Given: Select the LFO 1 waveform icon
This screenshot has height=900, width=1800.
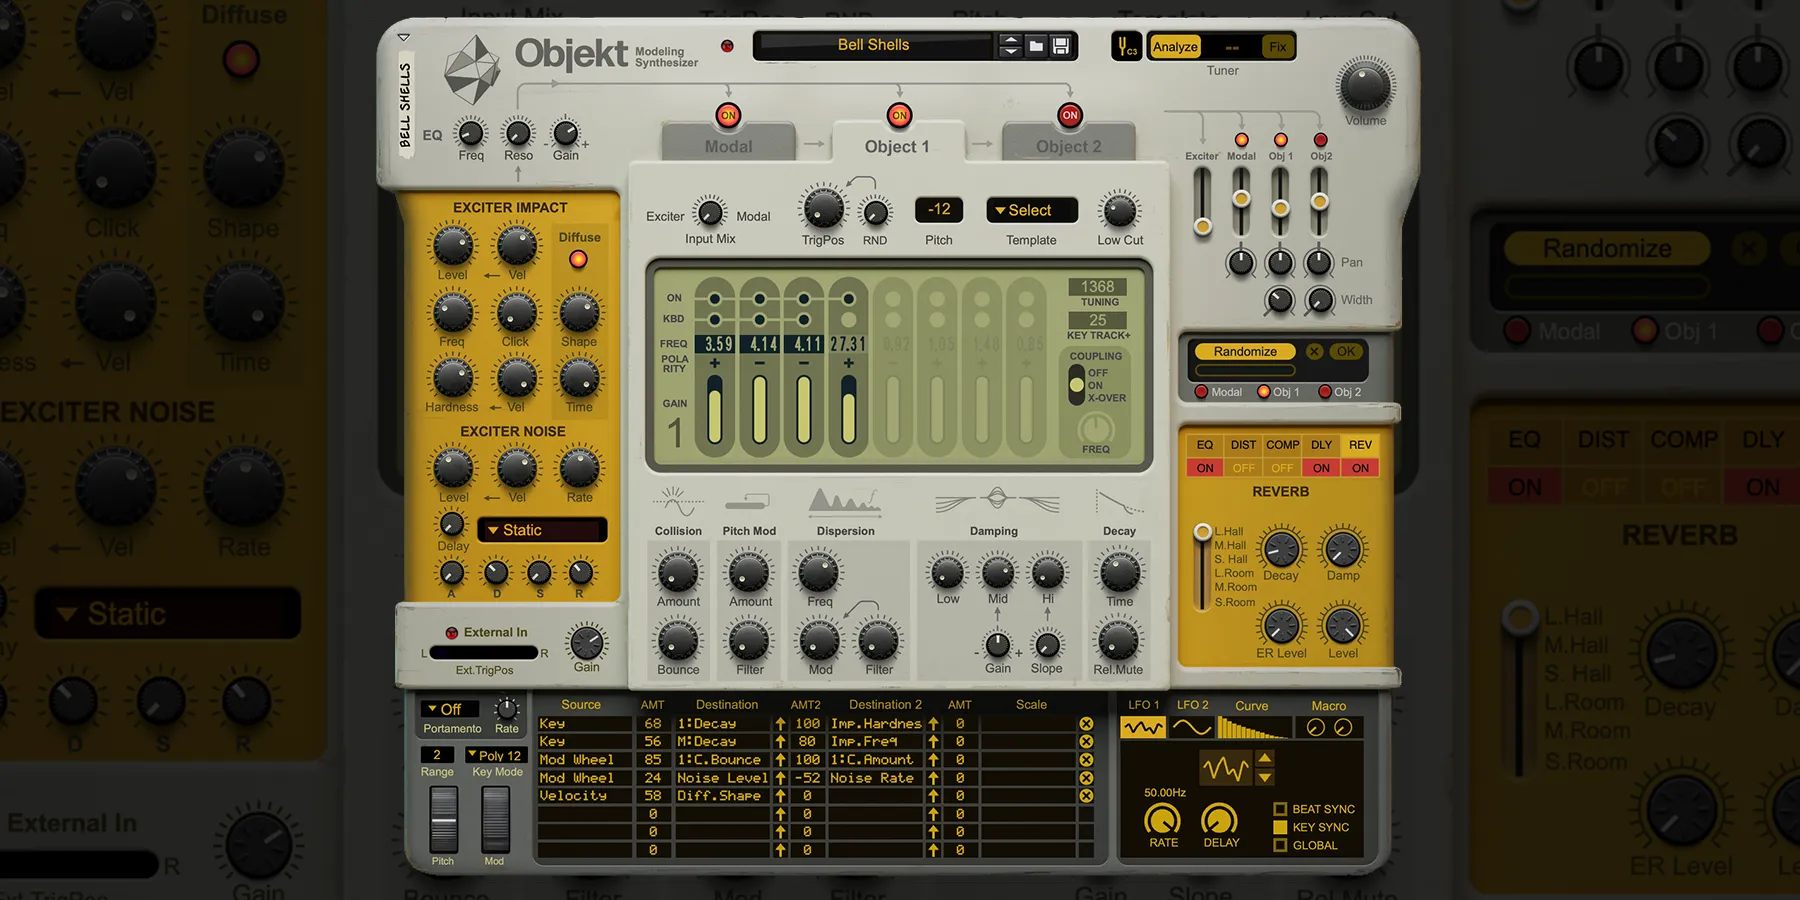Looking at the screenshot, I should coord(1141,728).
